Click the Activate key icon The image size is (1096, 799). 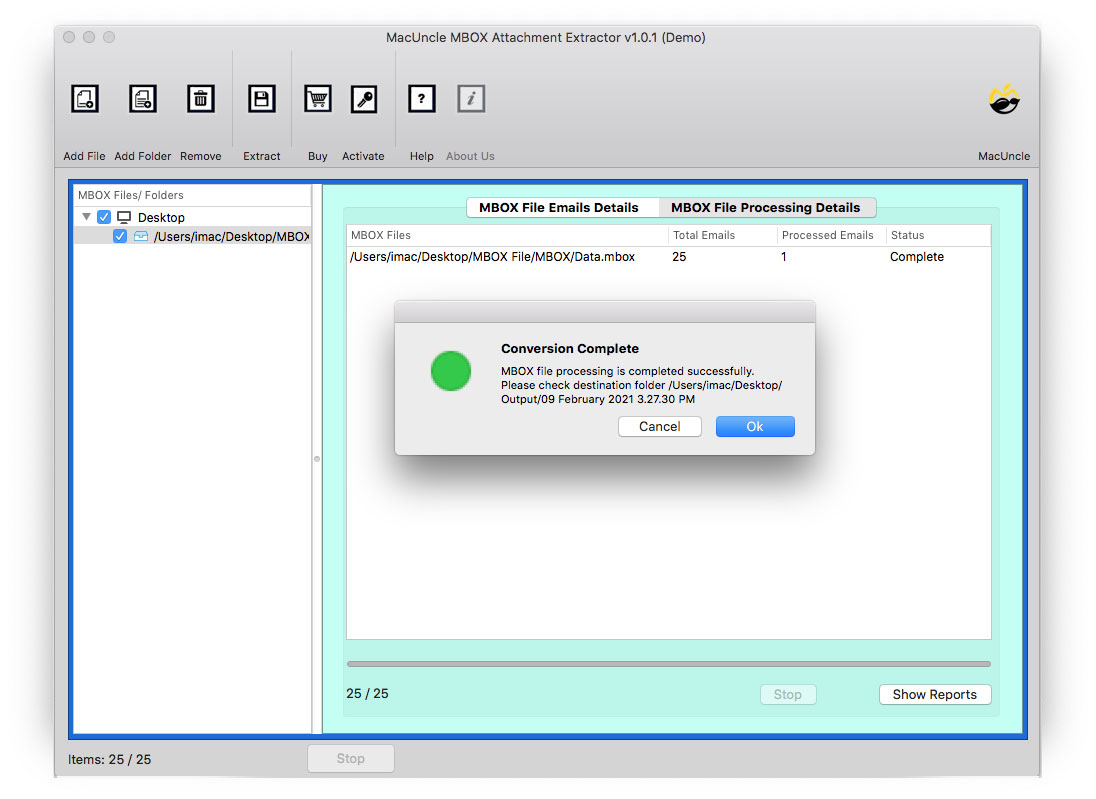click(364, 99)
